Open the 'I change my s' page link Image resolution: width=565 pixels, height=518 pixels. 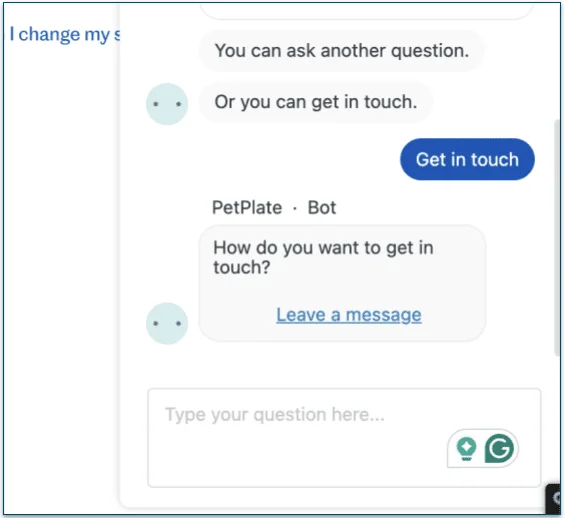64,35
